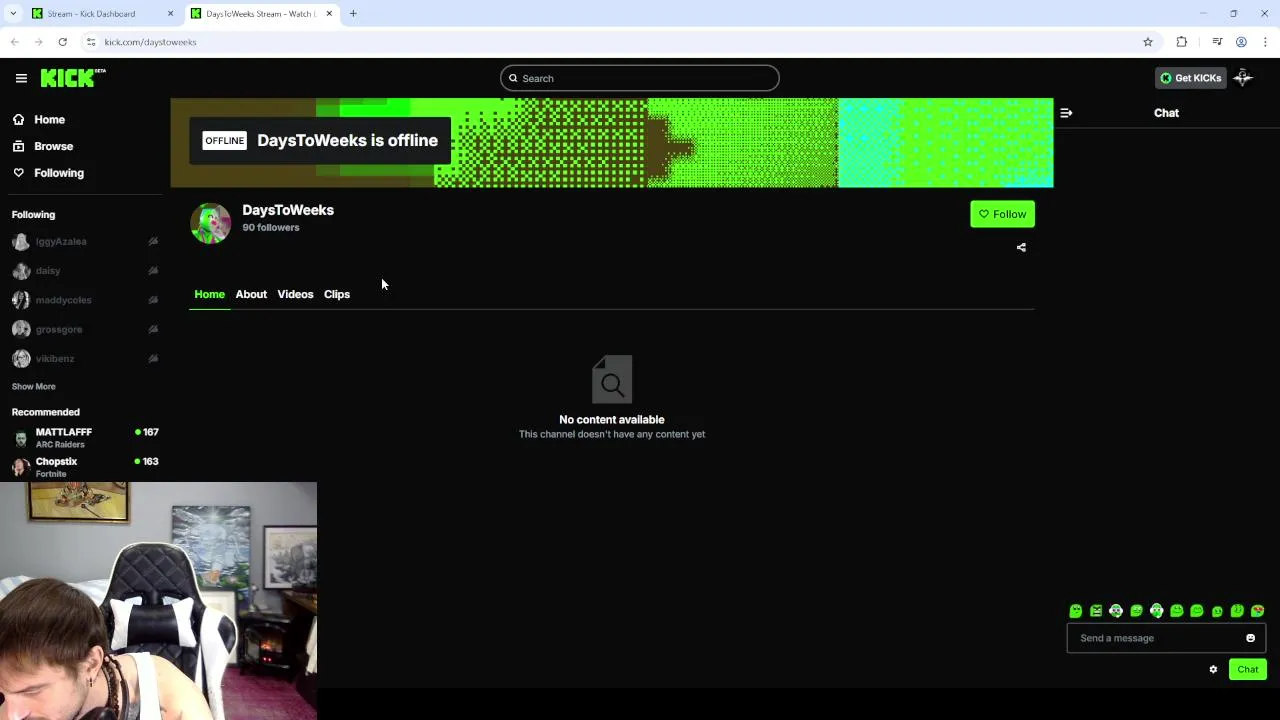The image size is (1280, 720).
Task: Click the MATTLAFFF avatar icon
Action: click(x=21, y=438)
